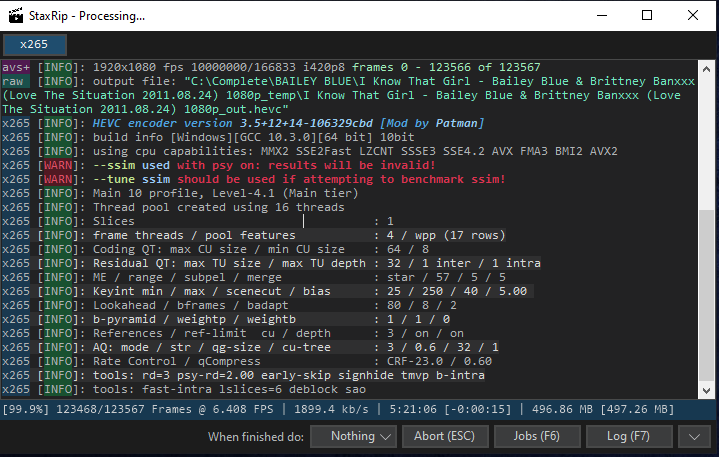Image resolution: width=719 pixels, height=457 pixels.
Task: Open the Jobs (F6) window
Action: (x=537, y=436)
